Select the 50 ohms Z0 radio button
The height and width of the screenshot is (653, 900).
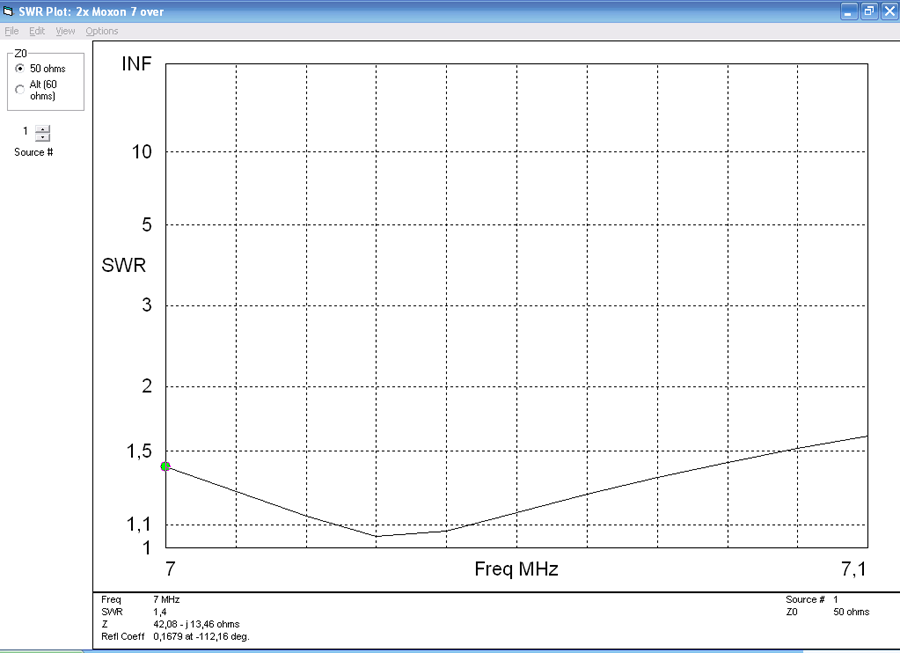point(20,68)
